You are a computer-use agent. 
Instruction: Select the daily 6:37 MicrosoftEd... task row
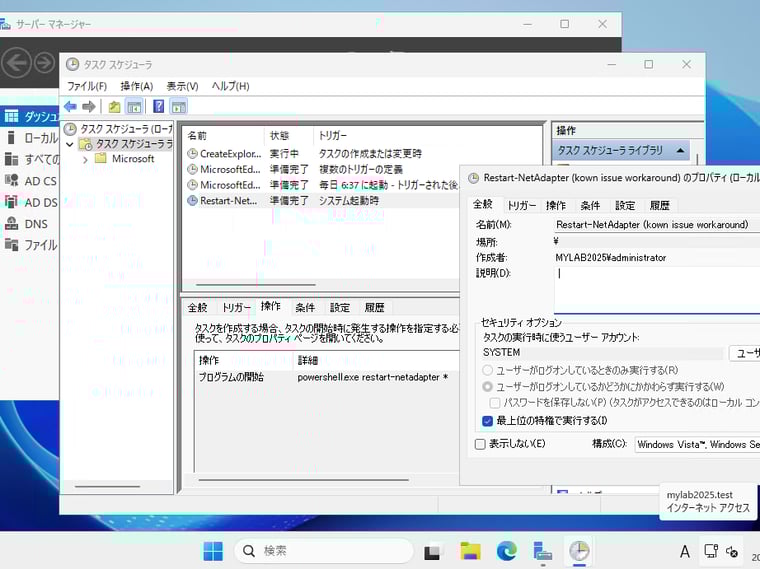[322, 185]
